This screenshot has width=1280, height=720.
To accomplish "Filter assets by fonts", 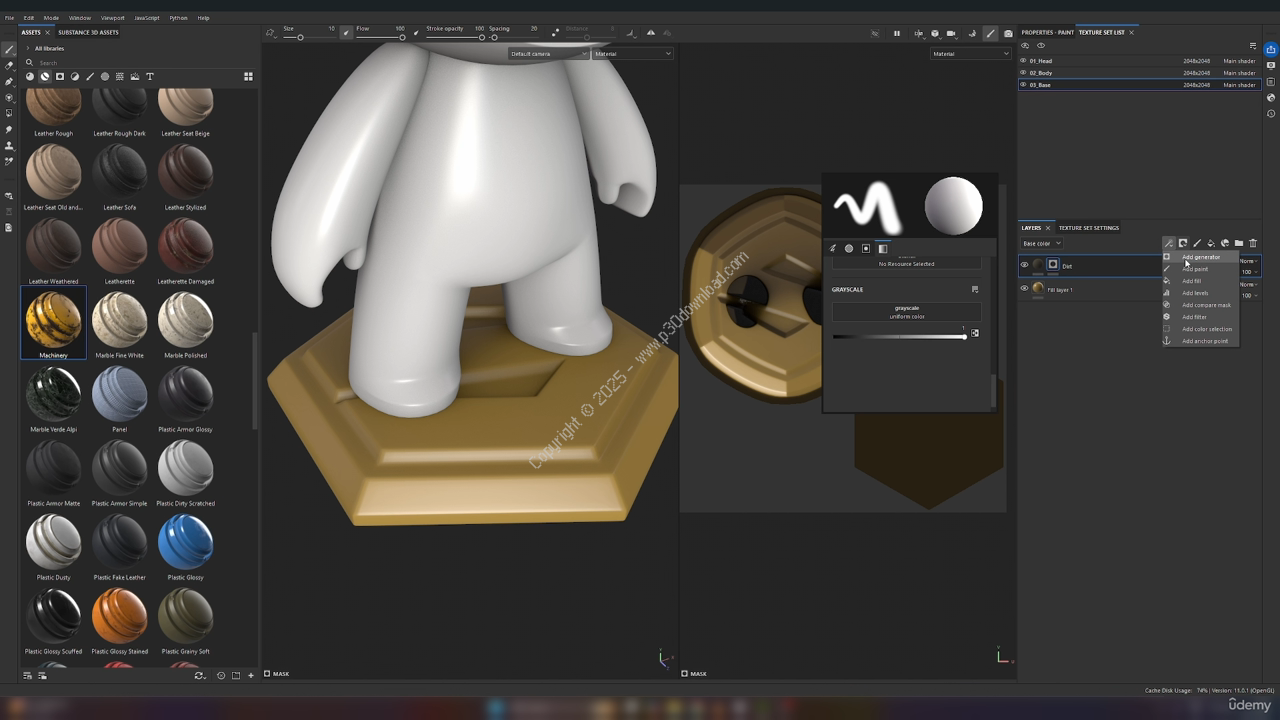I will pos(150,76).
